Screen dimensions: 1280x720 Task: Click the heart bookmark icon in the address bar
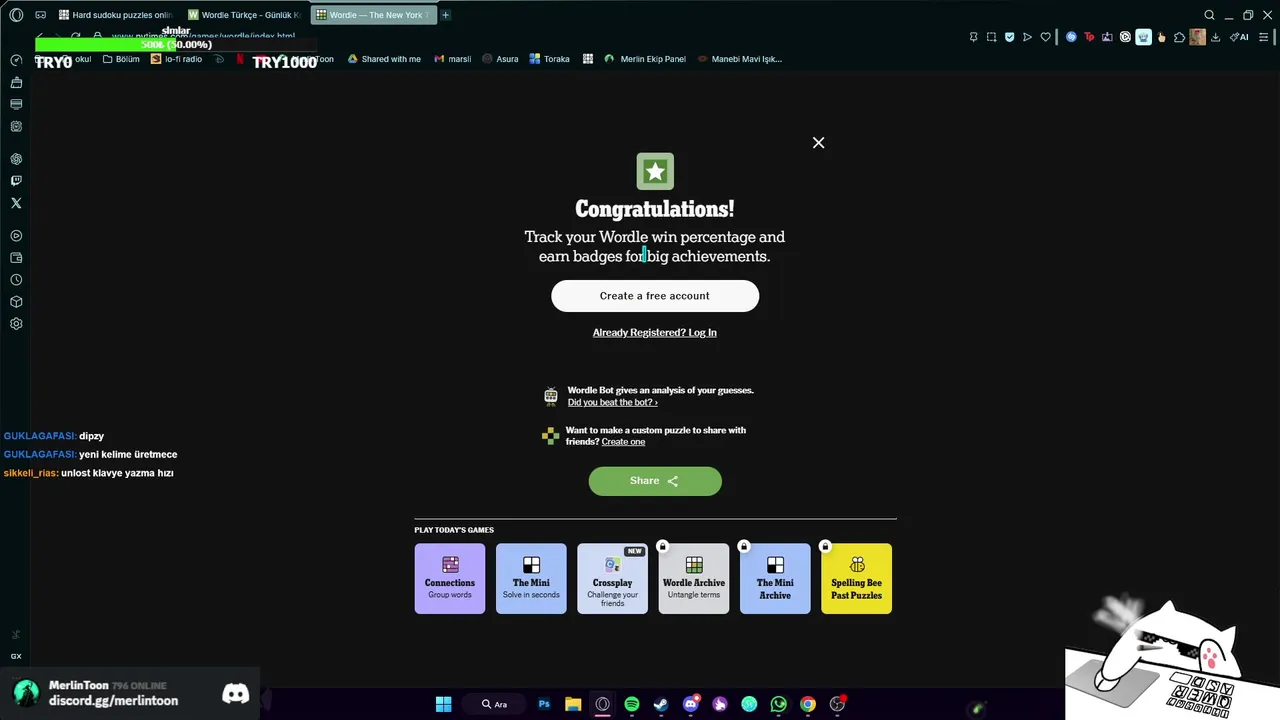click(x=1045, y=37)
